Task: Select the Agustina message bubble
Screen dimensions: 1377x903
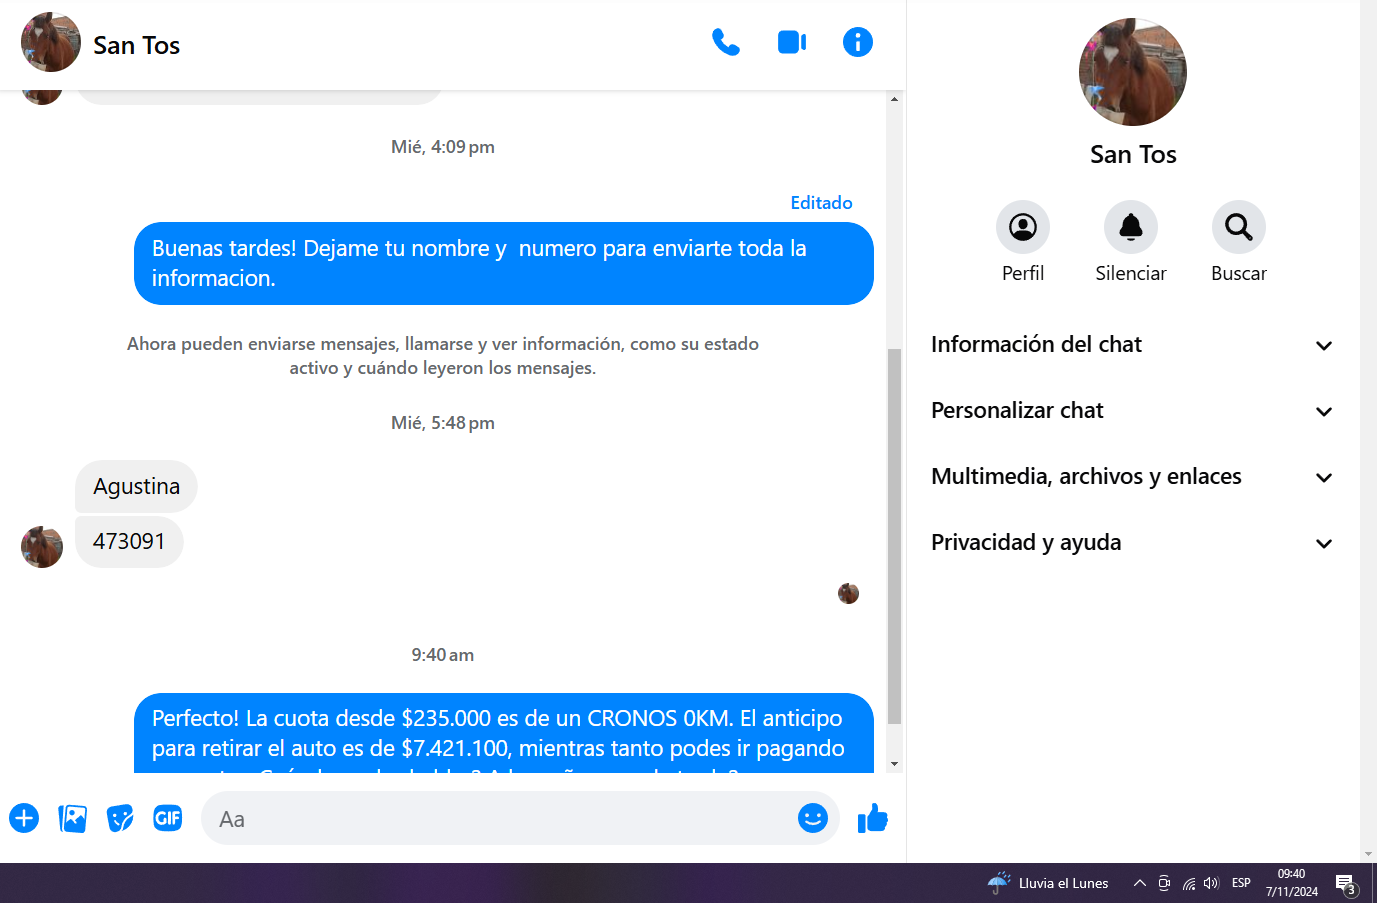Action: pos(136,487)
